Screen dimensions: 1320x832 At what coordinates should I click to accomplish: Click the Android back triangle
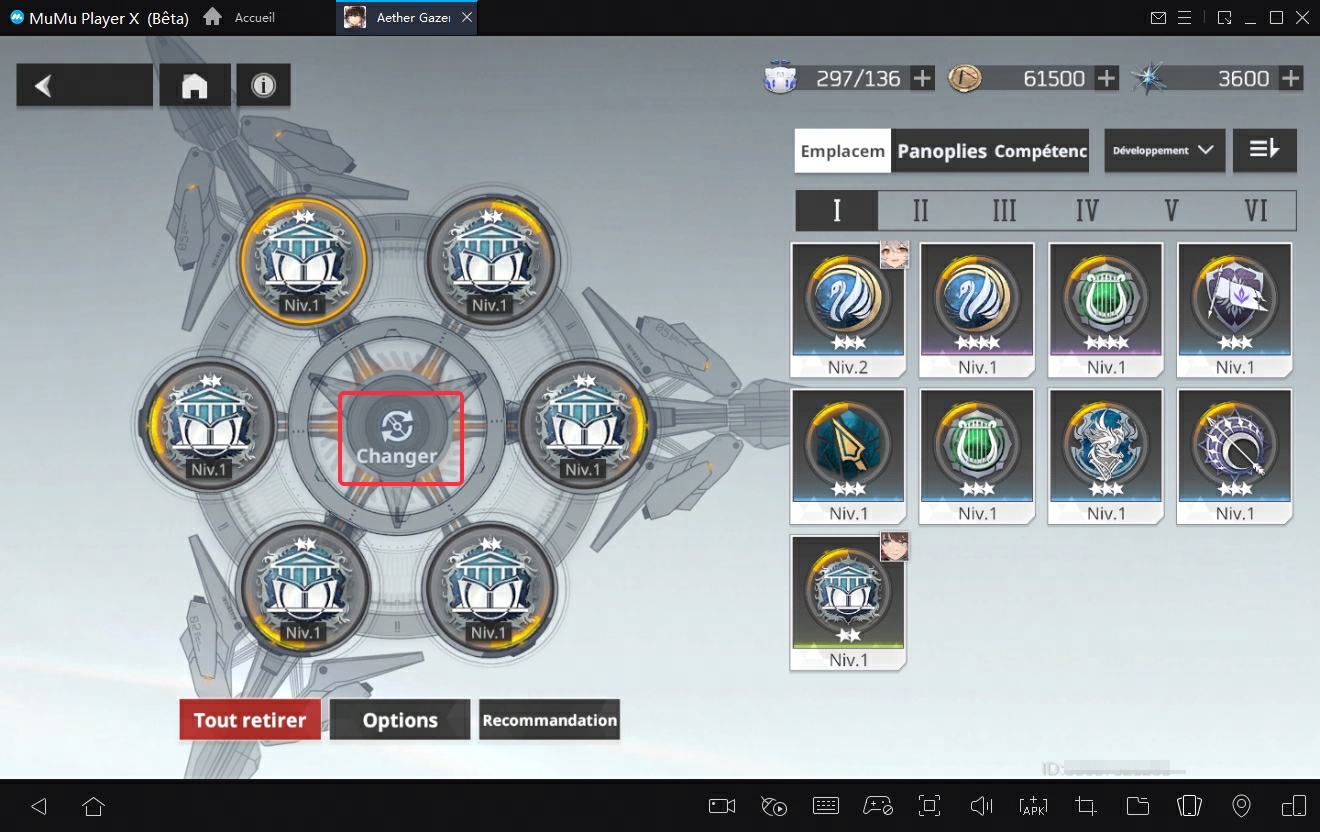[39, 806]
